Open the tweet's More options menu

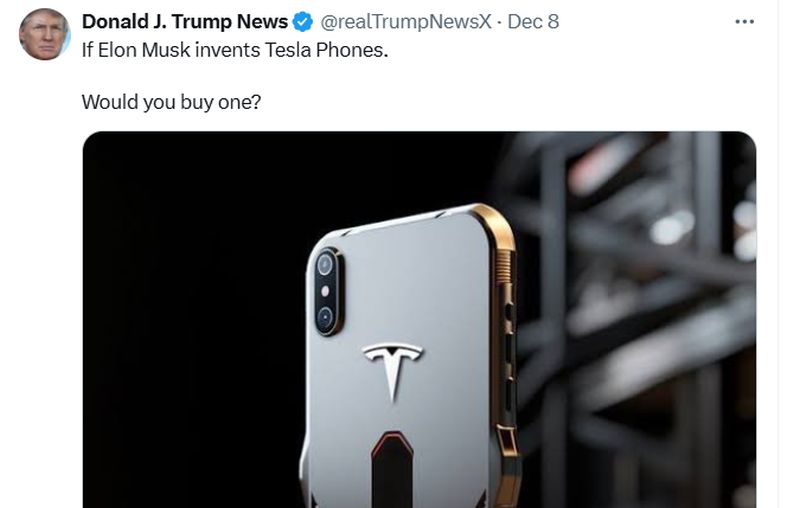pyautogui.click(x=744, y=22)
